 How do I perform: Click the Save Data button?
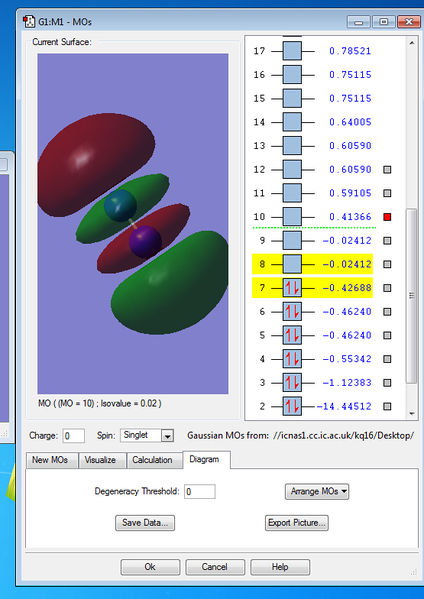[x=145, y=523]
